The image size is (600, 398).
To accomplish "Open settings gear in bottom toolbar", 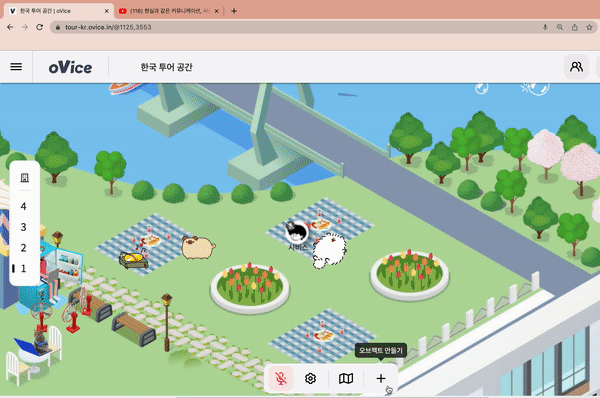I will point(310,378).
